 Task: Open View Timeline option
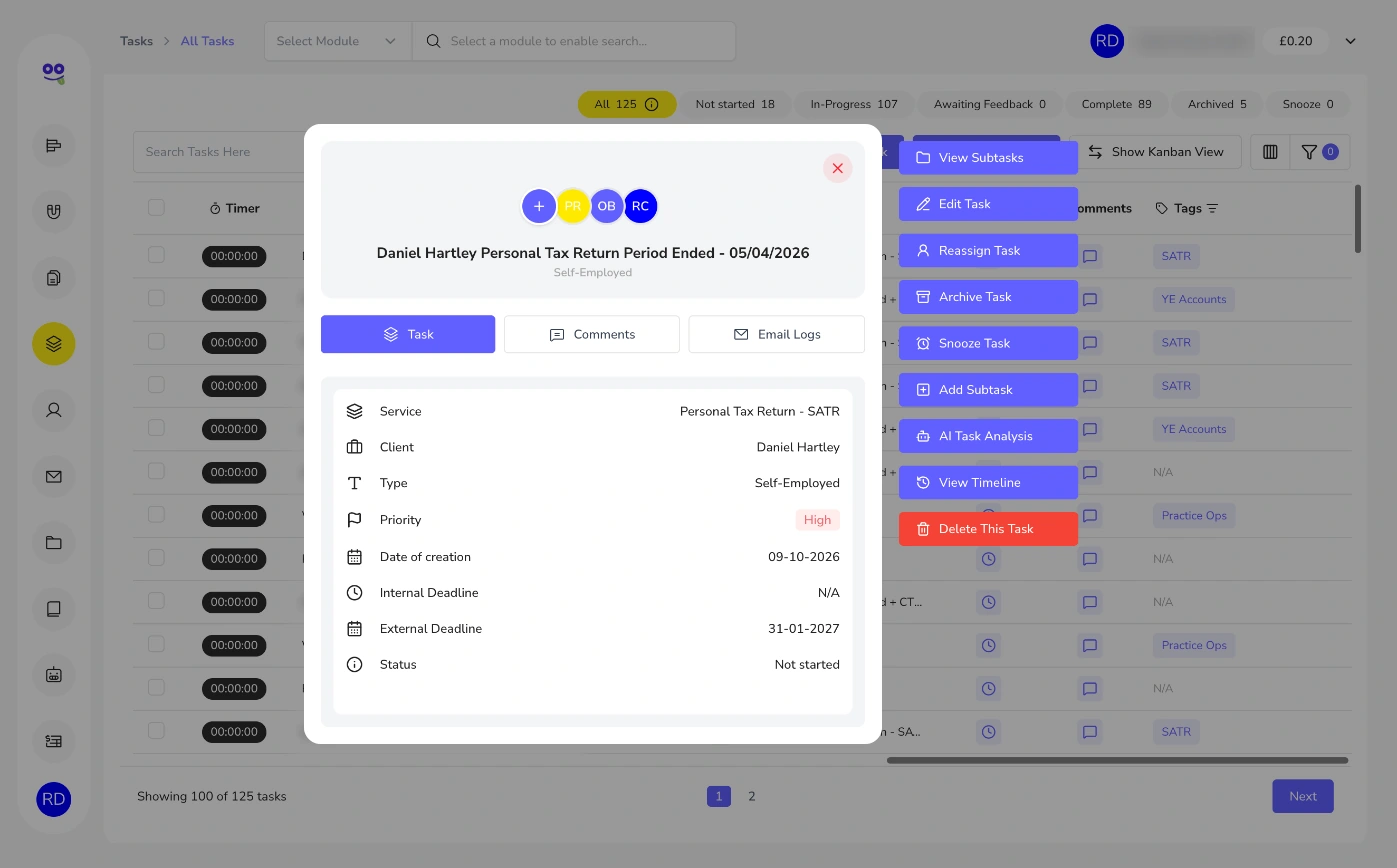988,482
